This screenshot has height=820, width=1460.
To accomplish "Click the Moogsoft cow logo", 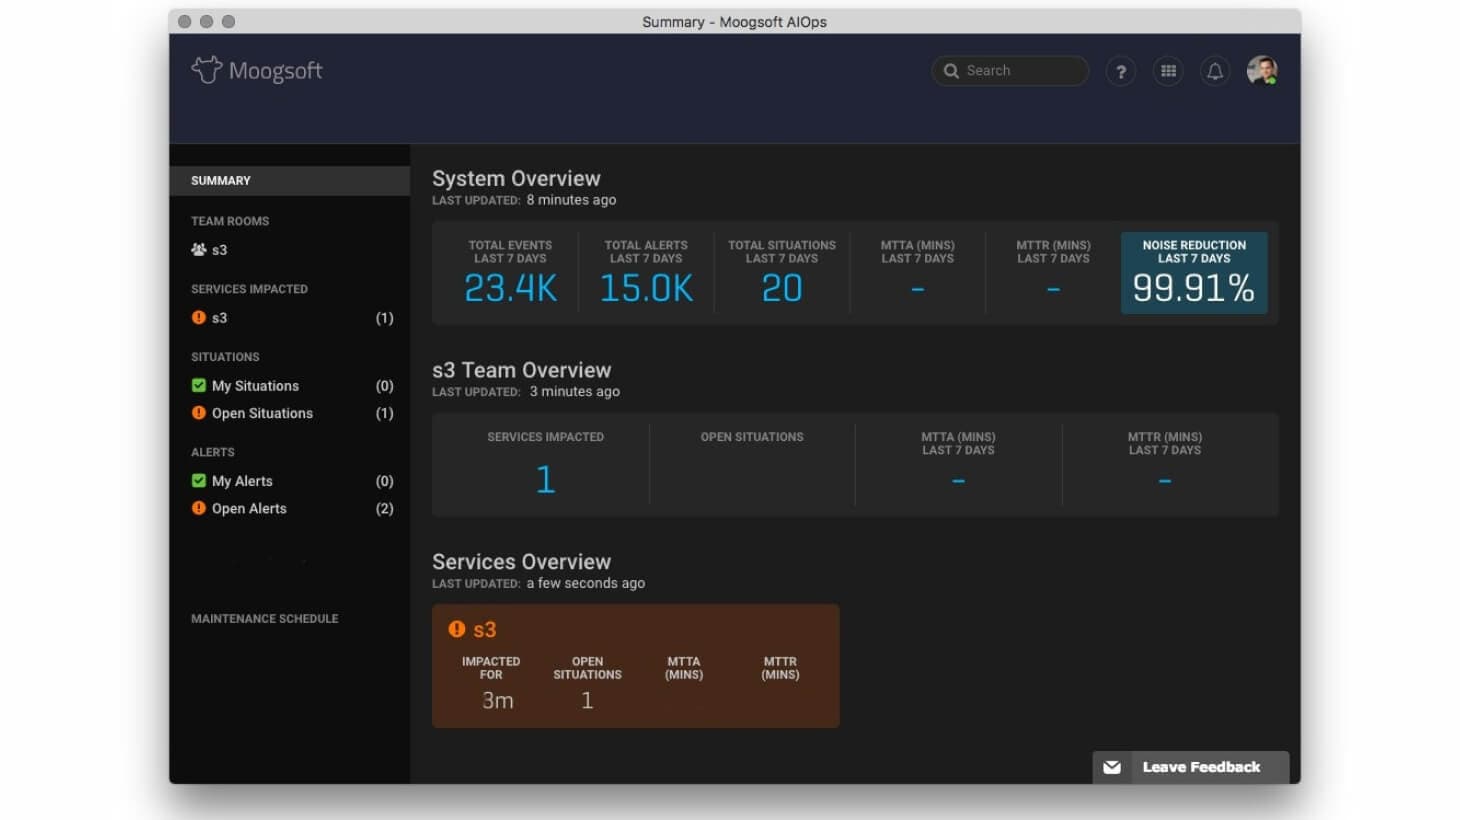I will (x=206, y=69).
